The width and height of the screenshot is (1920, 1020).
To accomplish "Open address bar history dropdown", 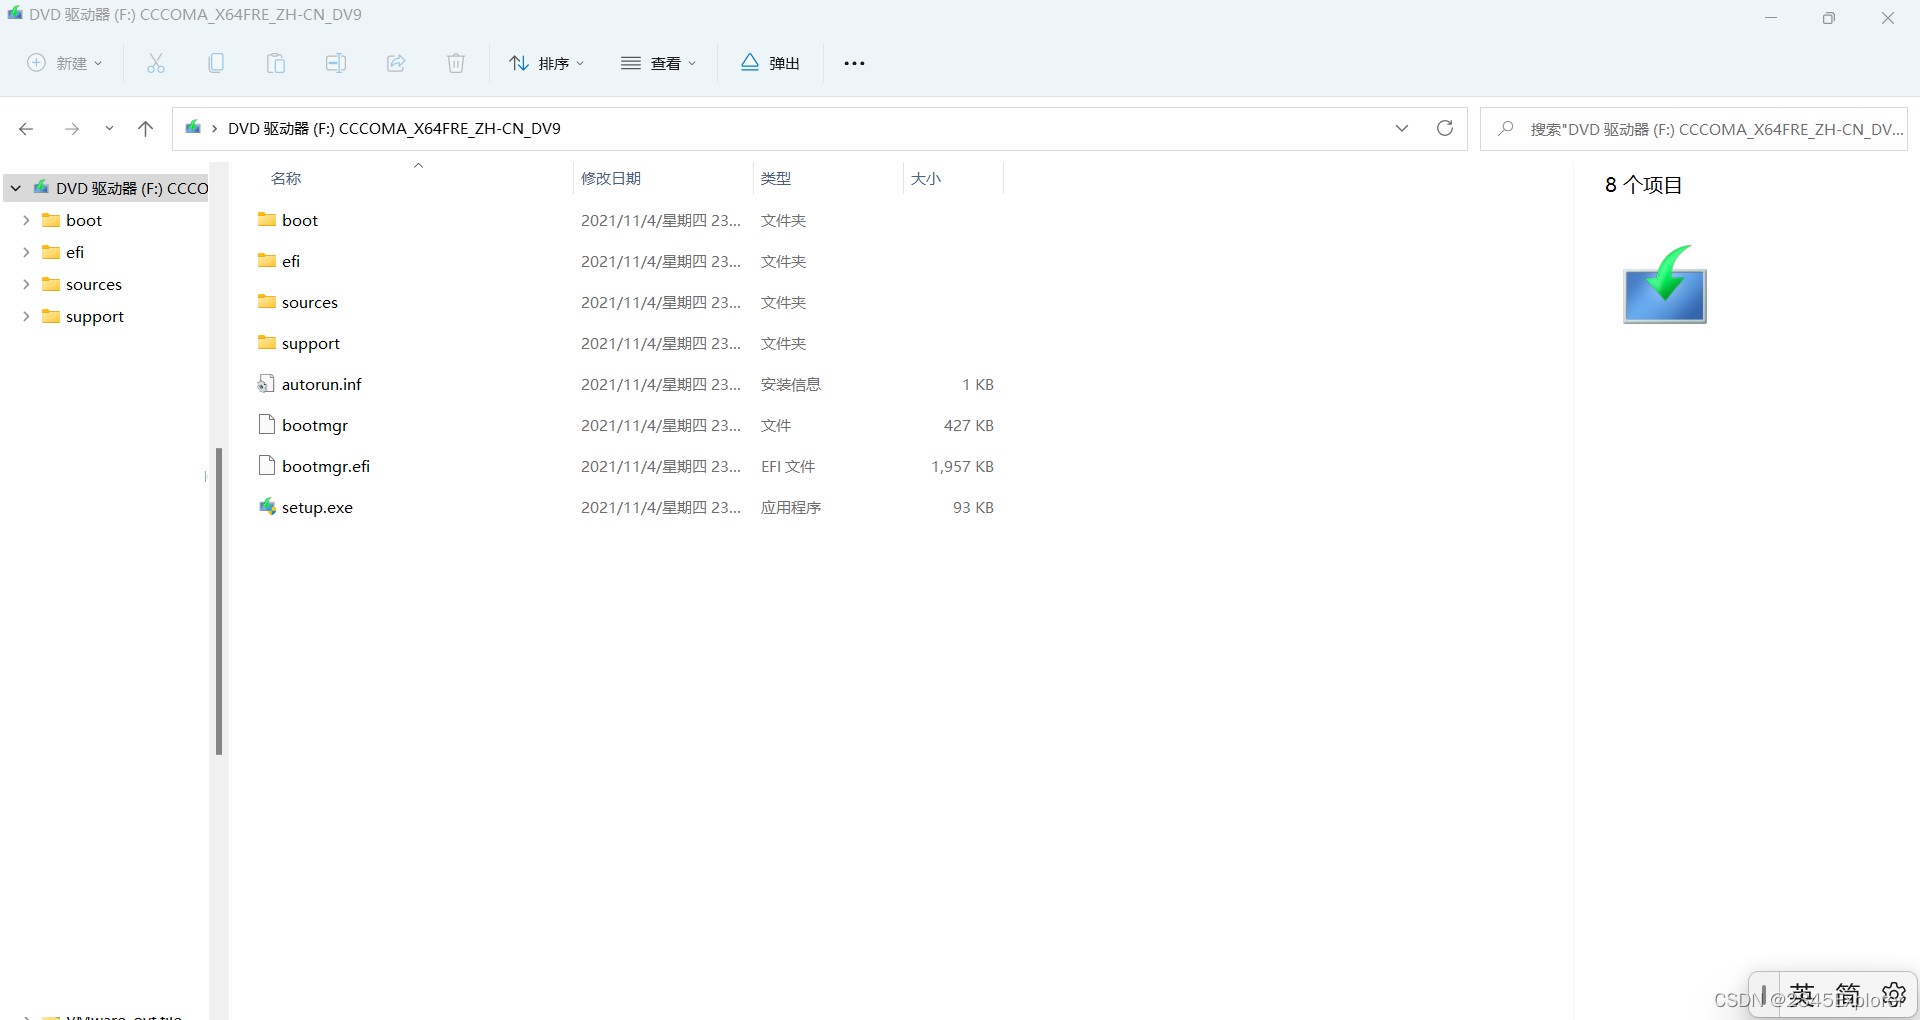I will point(1402,128).
